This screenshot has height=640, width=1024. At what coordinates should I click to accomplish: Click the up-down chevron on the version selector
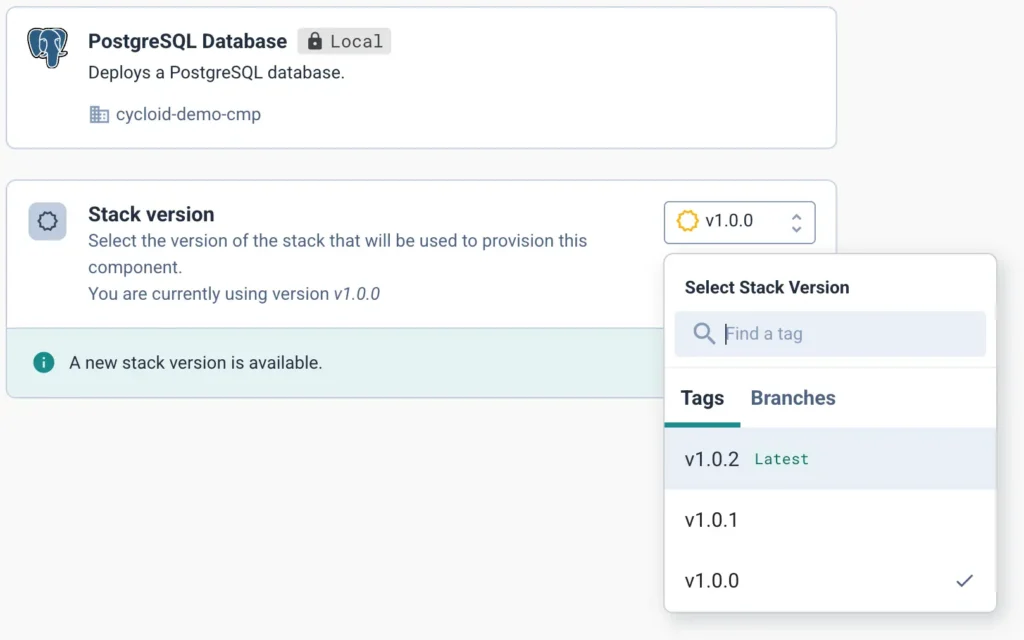(796, 222)
